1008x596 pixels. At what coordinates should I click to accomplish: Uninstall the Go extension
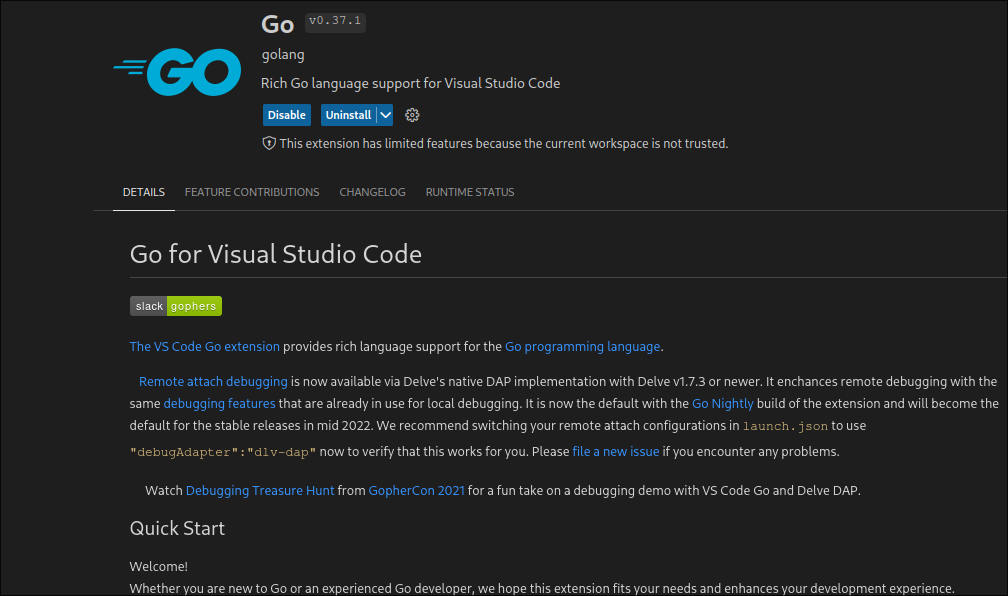(348, 115)
